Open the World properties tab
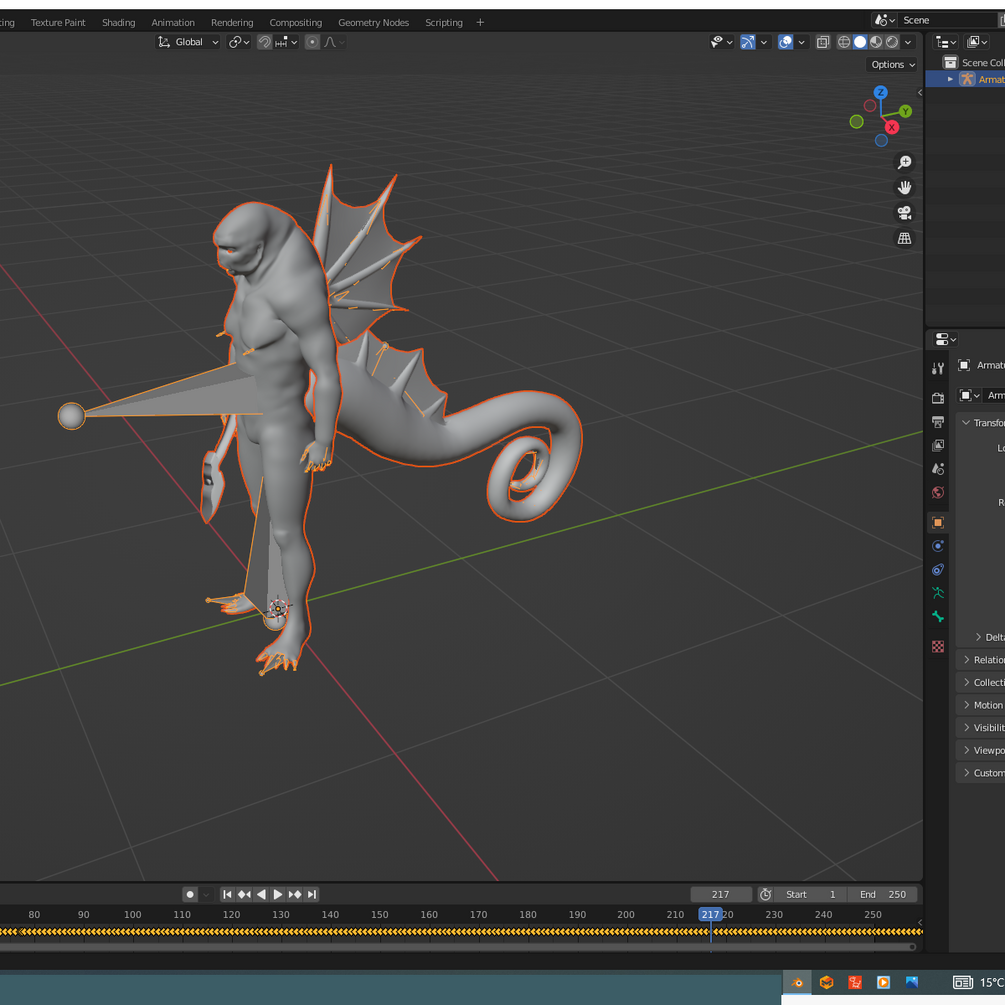The image size is (1005, 1005). click(x=938, y=493)
